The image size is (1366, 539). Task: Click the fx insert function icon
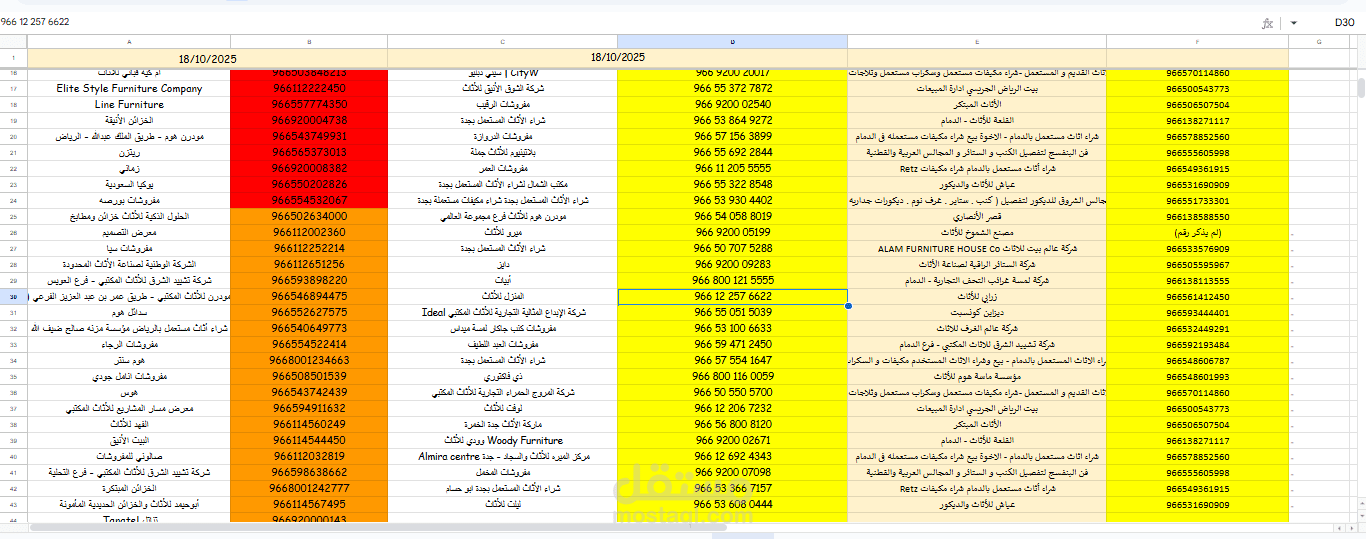[x=1268, y=23]
